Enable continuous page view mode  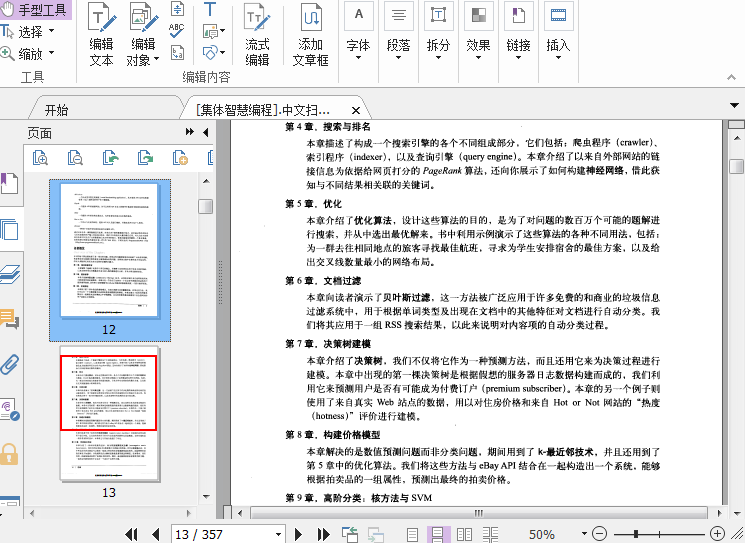click(437, 534)
